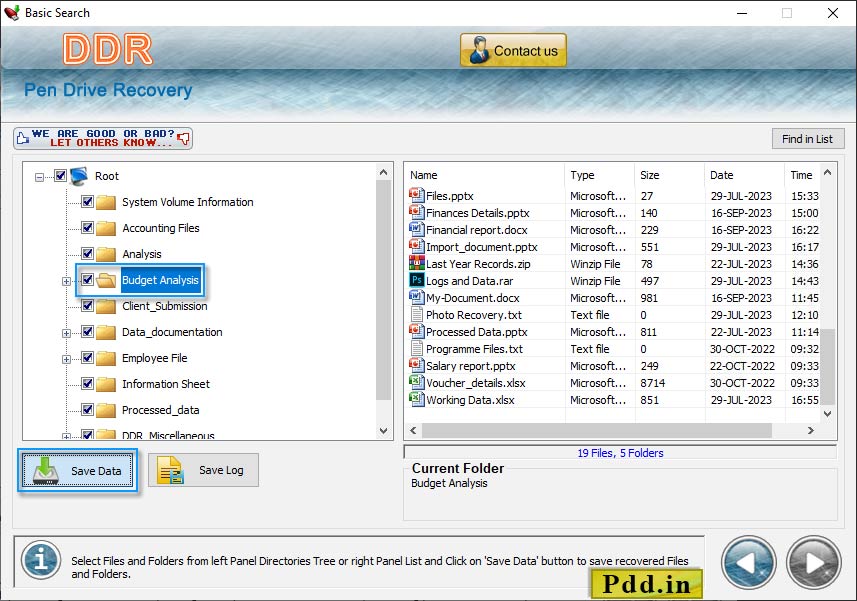The image size is (857, 601).
Task: Click the Last Year Records.zip archive icon
Action: point(416,263)
